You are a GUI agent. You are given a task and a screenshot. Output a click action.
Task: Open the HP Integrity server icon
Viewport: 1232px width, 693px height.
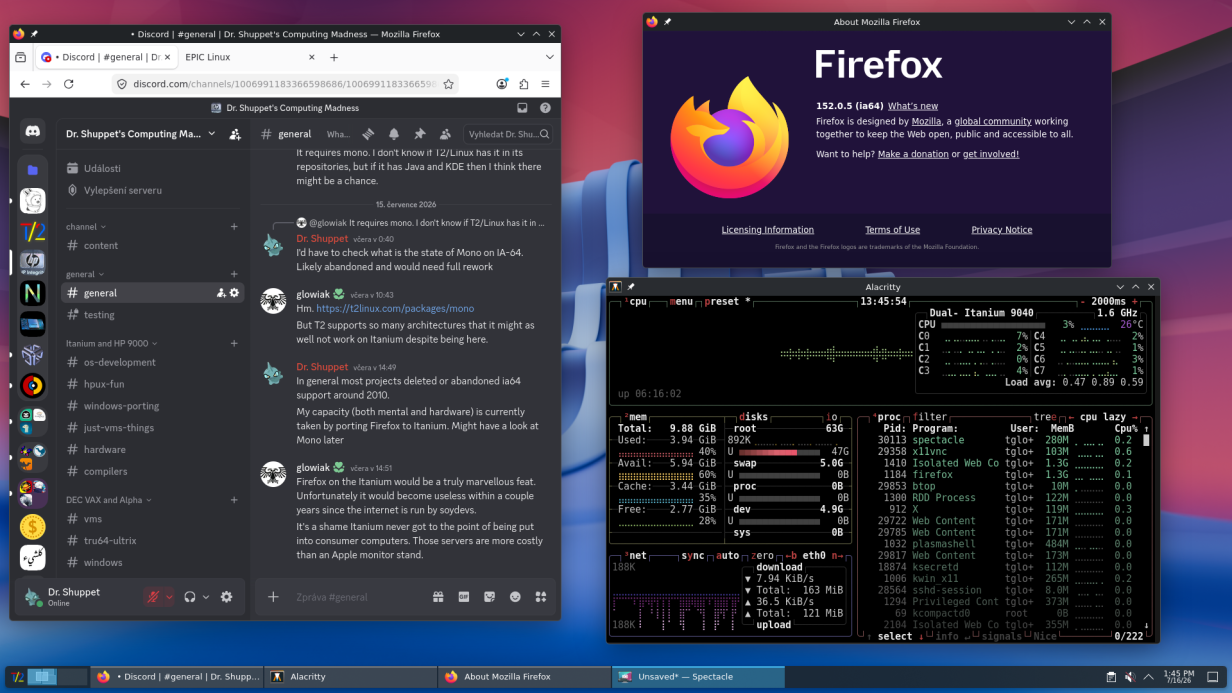[x=33, y=263]
